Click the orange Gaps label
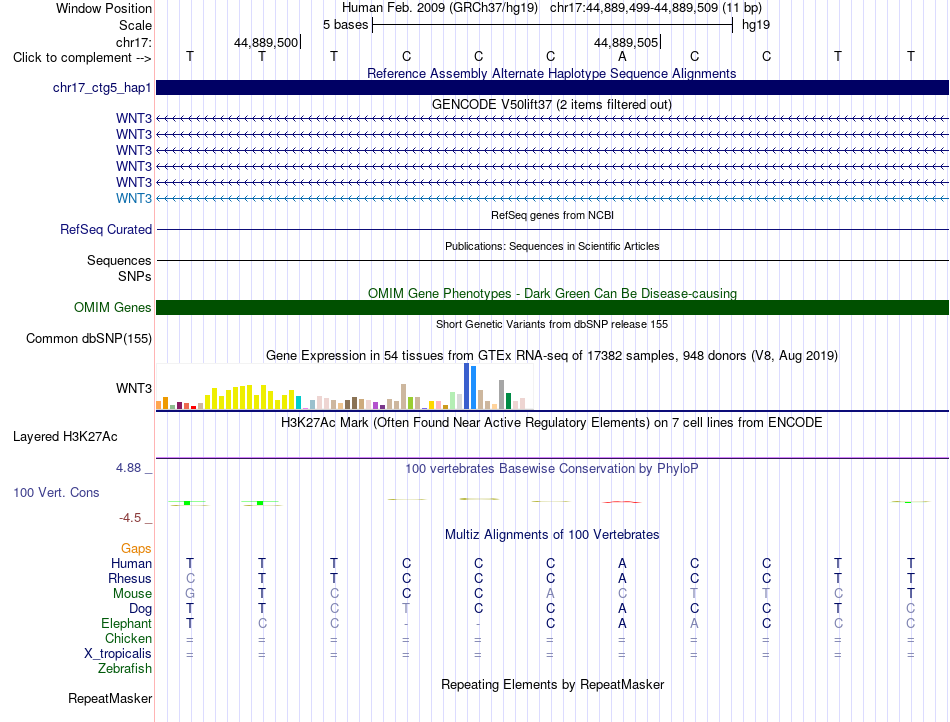This screenshot has height=722, width=950. tap(136, 548)
